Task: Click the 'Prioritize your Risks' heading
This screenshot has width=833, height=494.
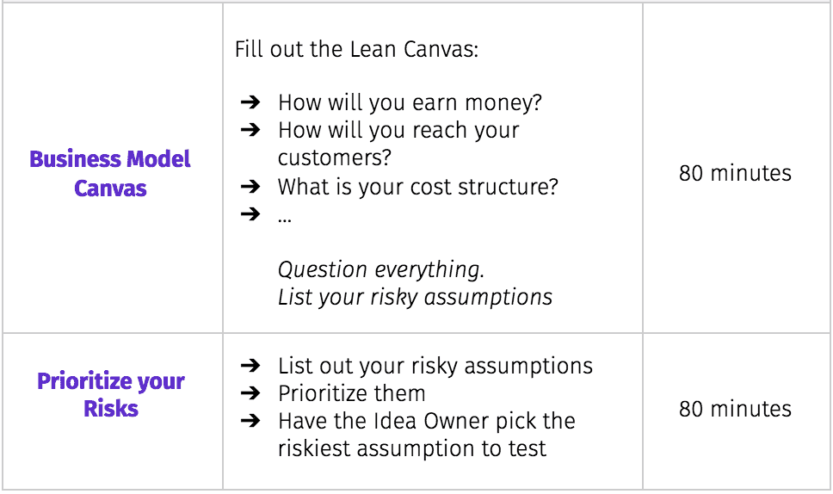Action: (x=110, y=395)
